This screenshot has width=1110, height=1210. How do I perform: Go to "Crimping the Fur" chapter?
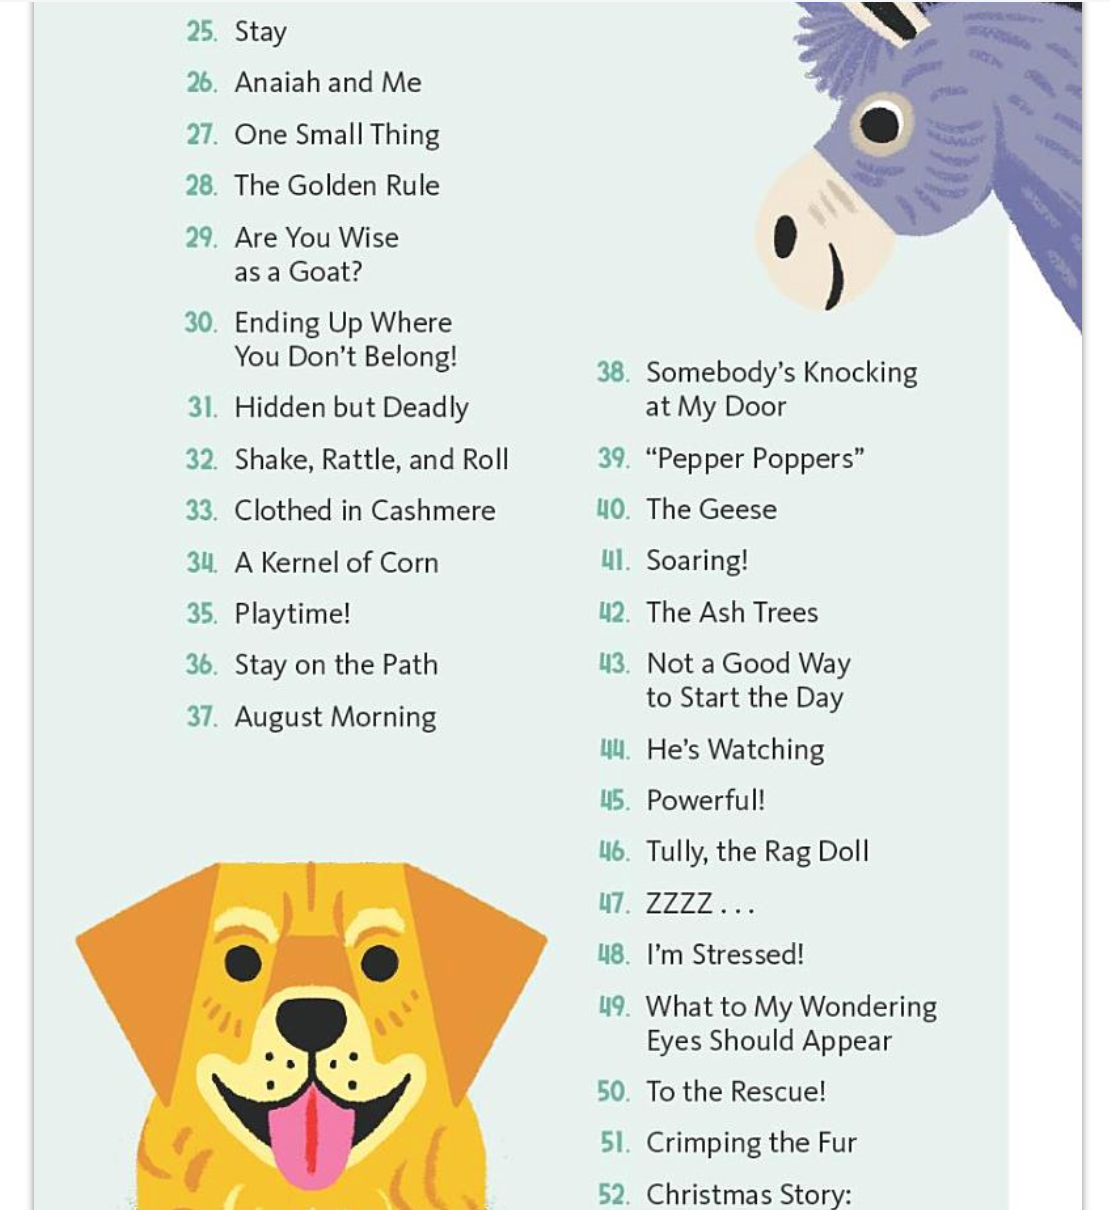(751, 1143)
